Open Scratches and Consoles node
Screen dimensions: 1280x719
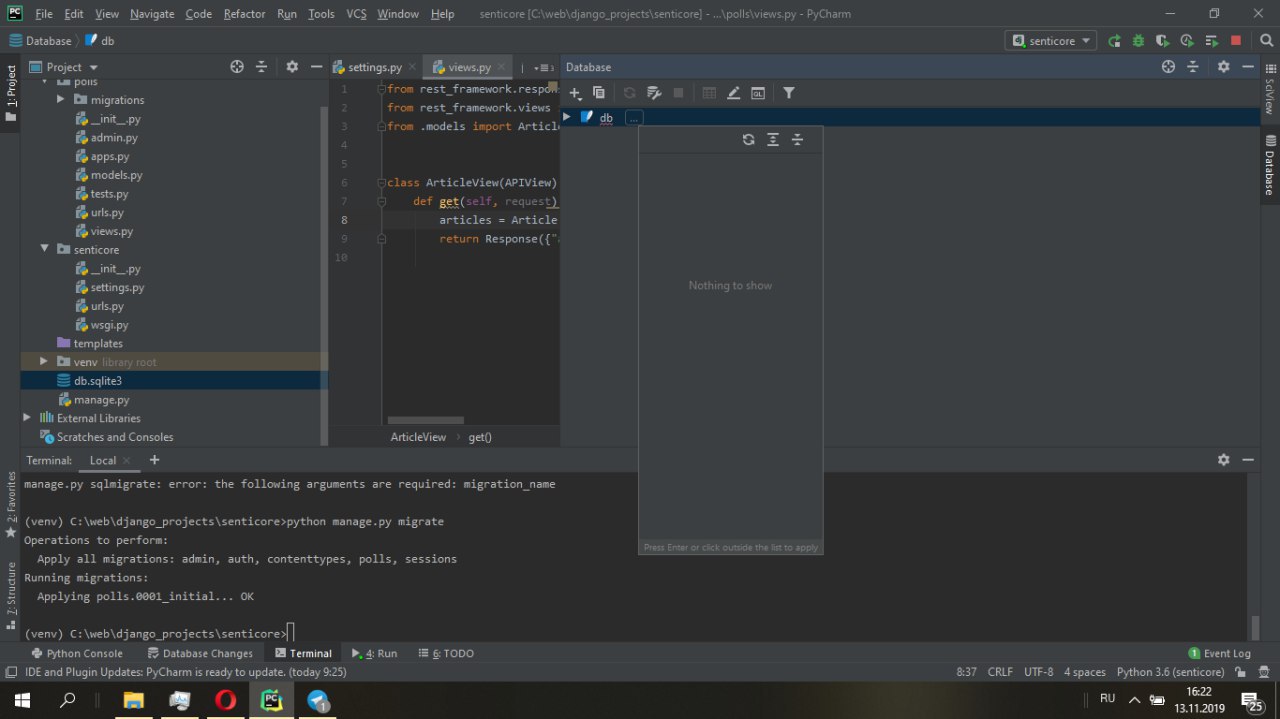tap(115, 437)
